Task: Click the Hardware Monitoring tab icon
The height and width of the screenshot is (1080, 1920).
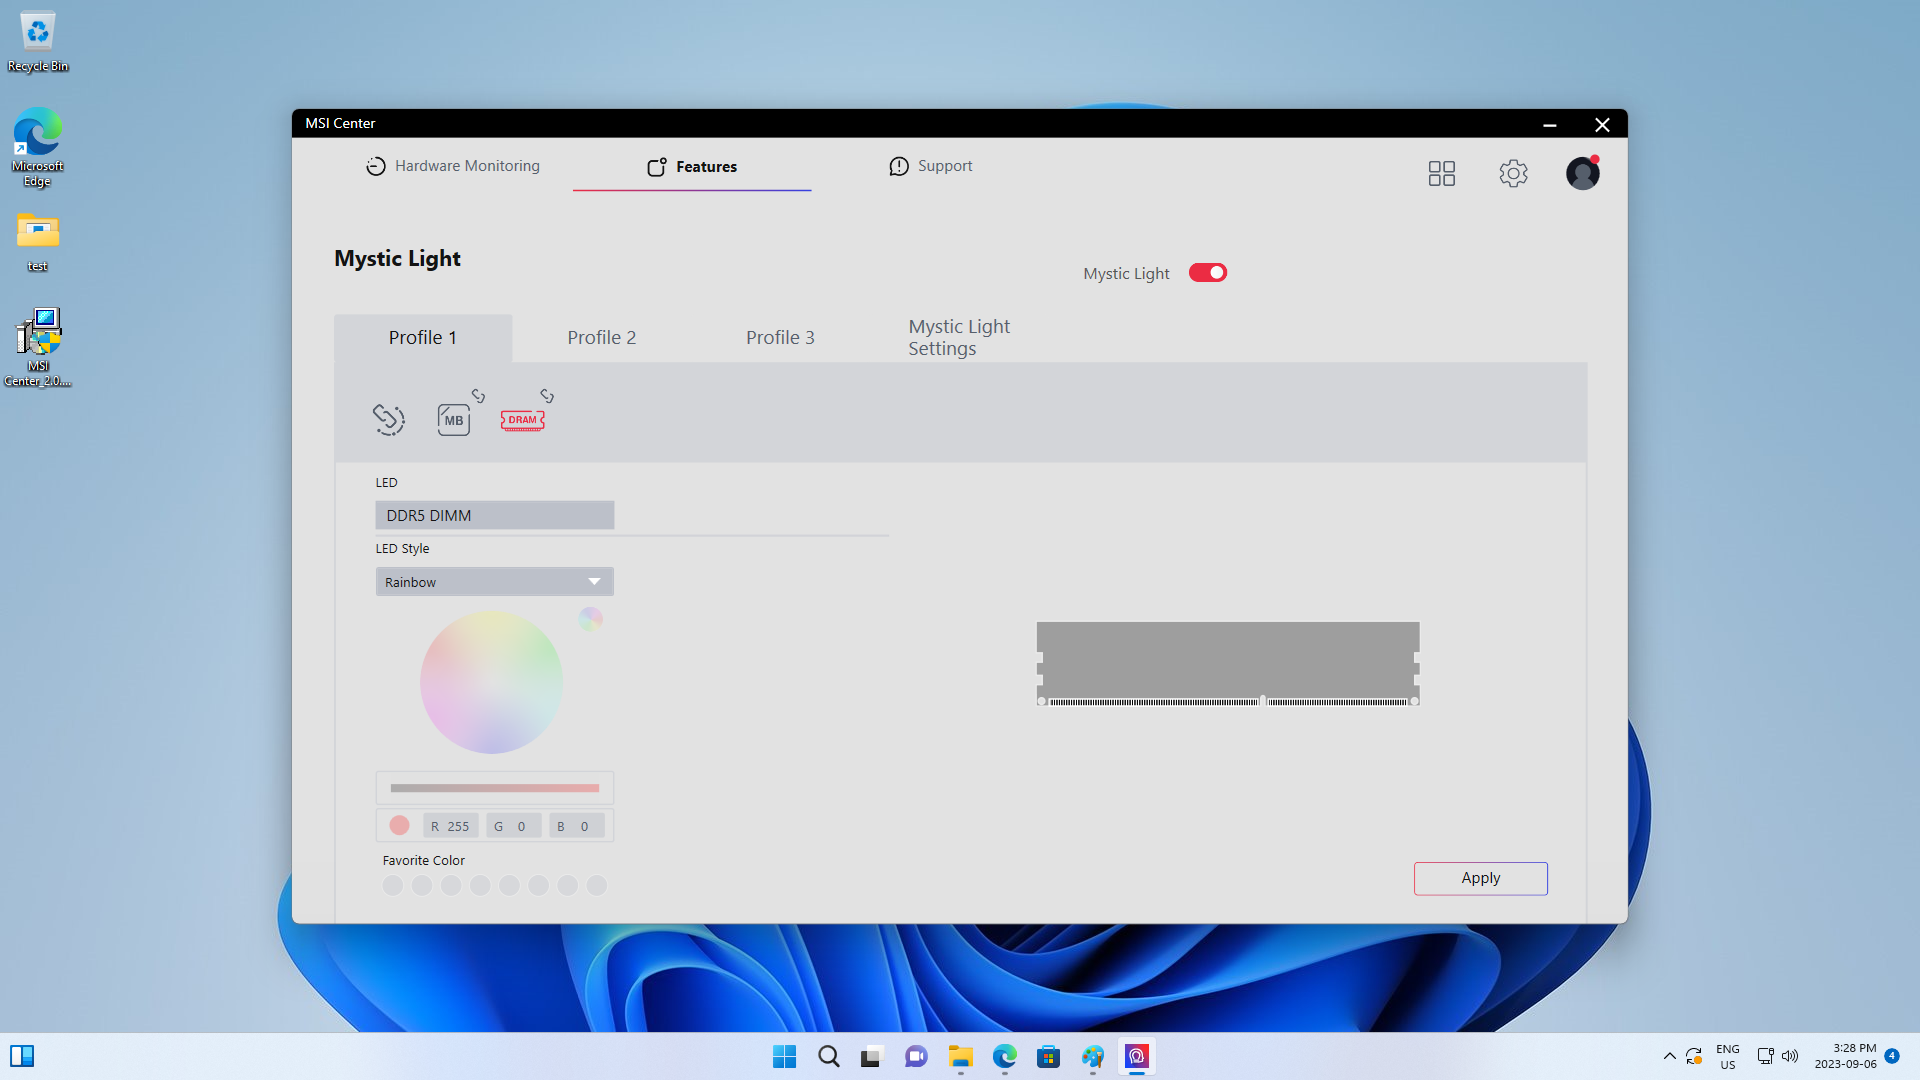Action: tap(373, 165)
